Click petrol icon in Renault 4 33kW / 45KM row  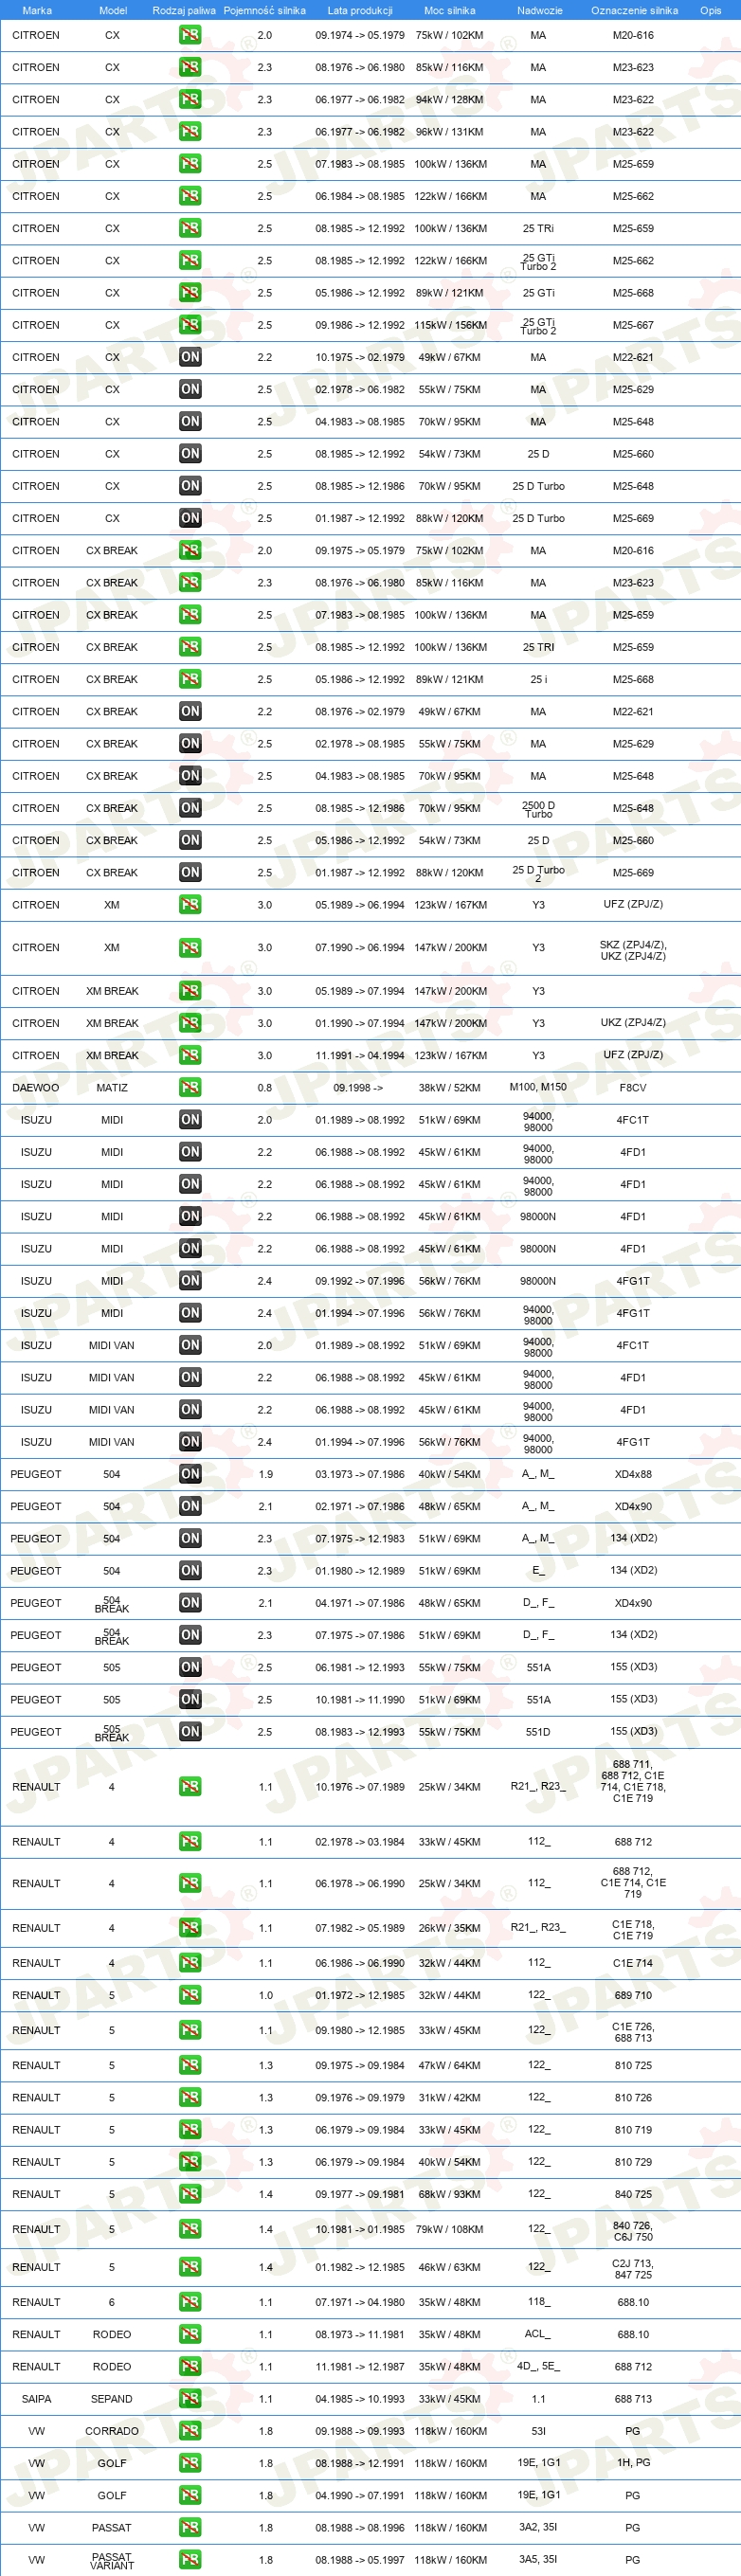(x=190, y=1841)
